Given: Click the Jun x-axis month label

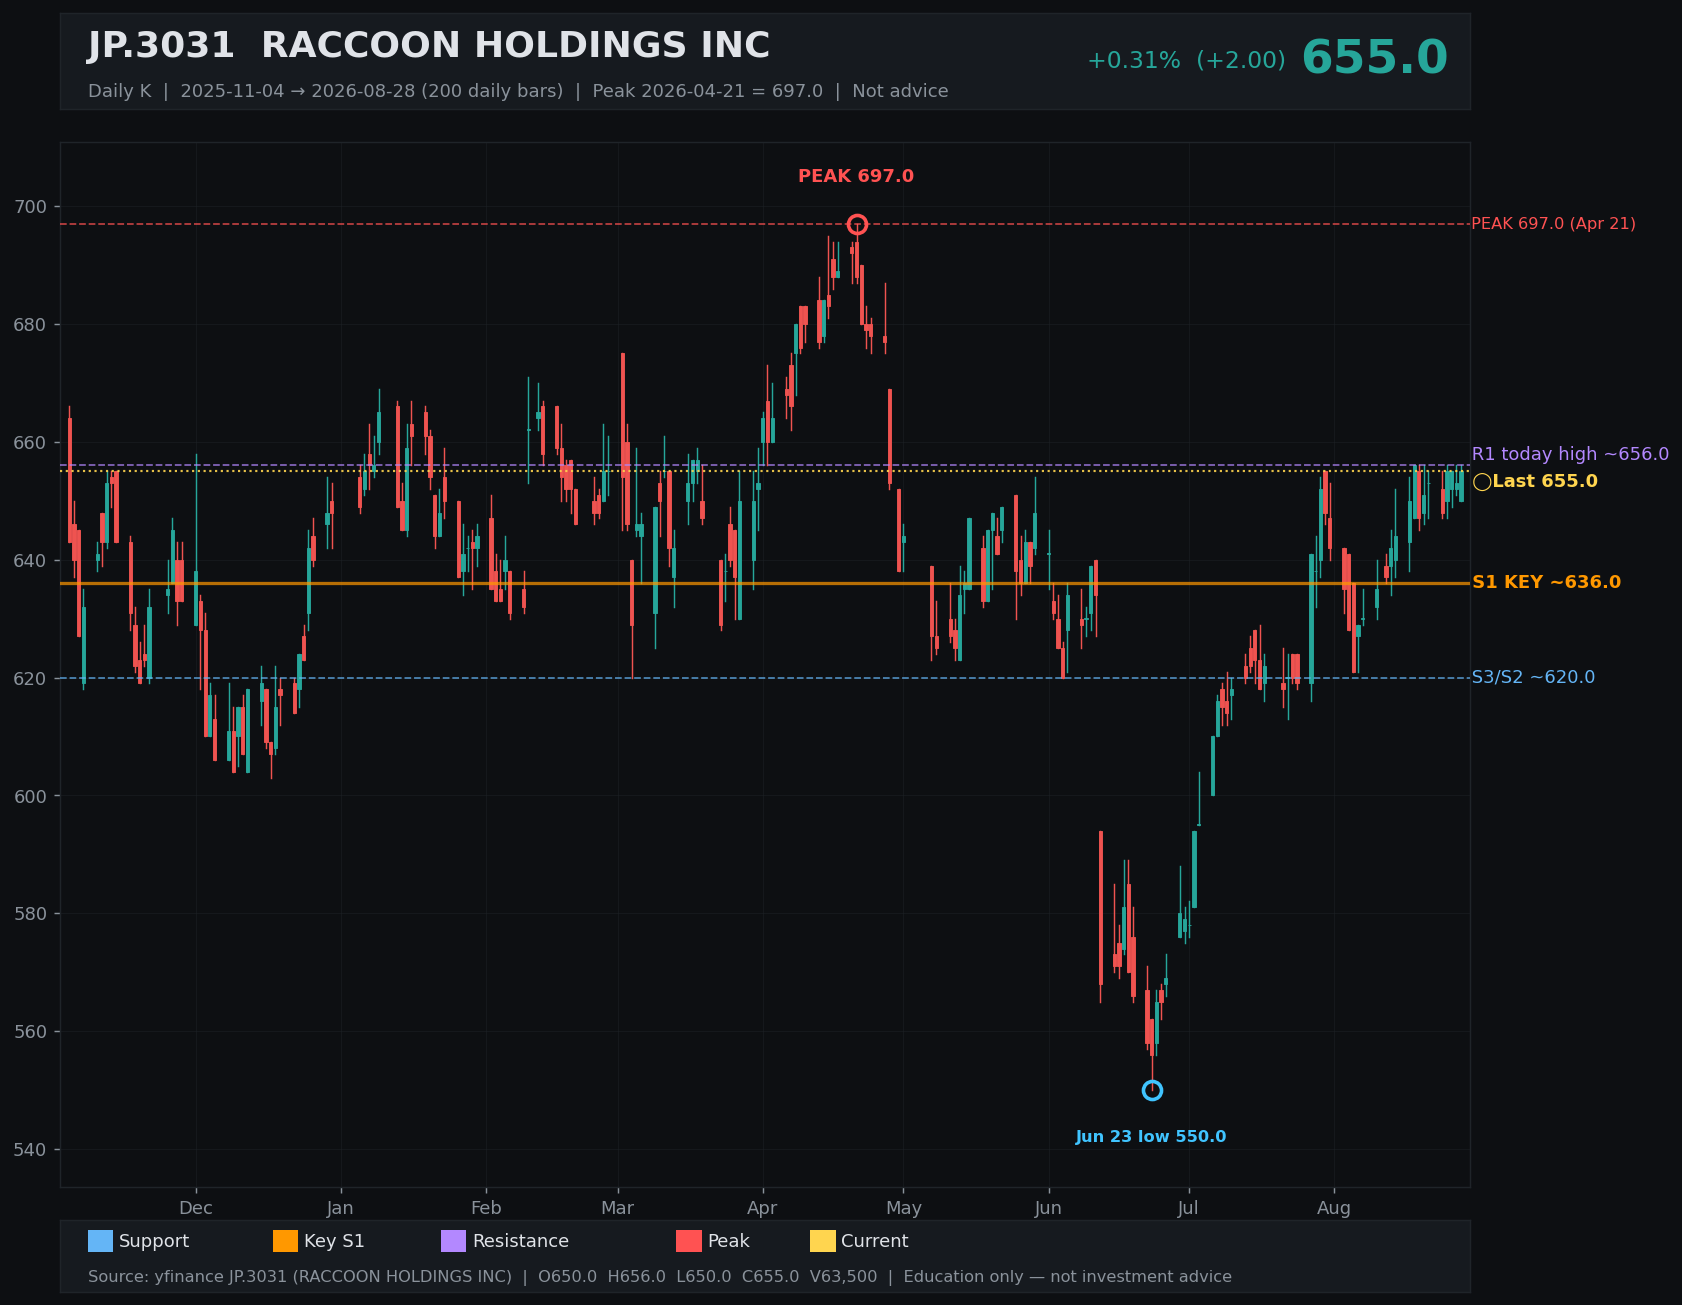Looking at the screenshot, I should coord(1048,1208).
